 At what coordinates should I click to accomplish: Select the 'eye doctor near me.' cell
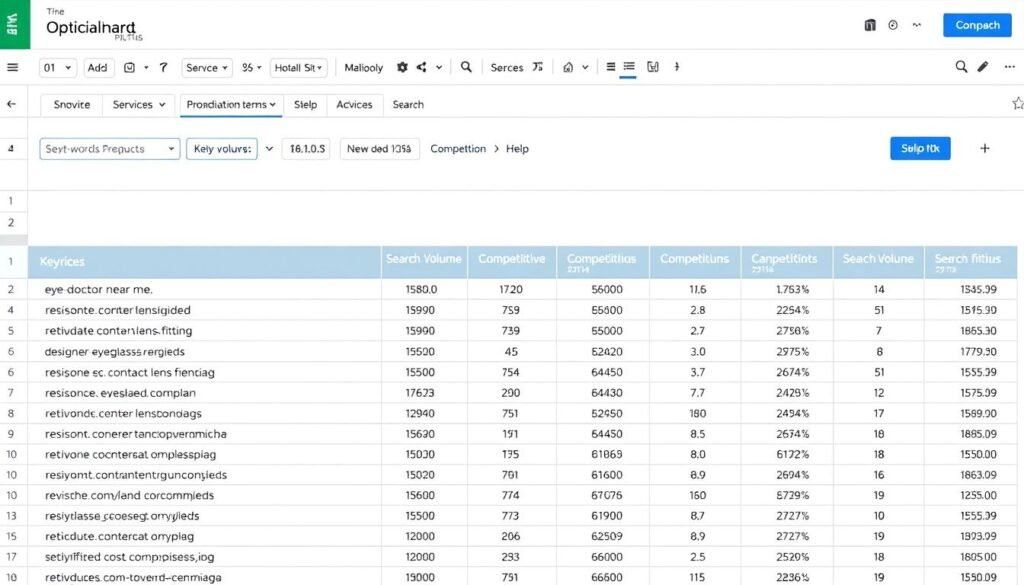pyautogui.click(x=204, y=289)
